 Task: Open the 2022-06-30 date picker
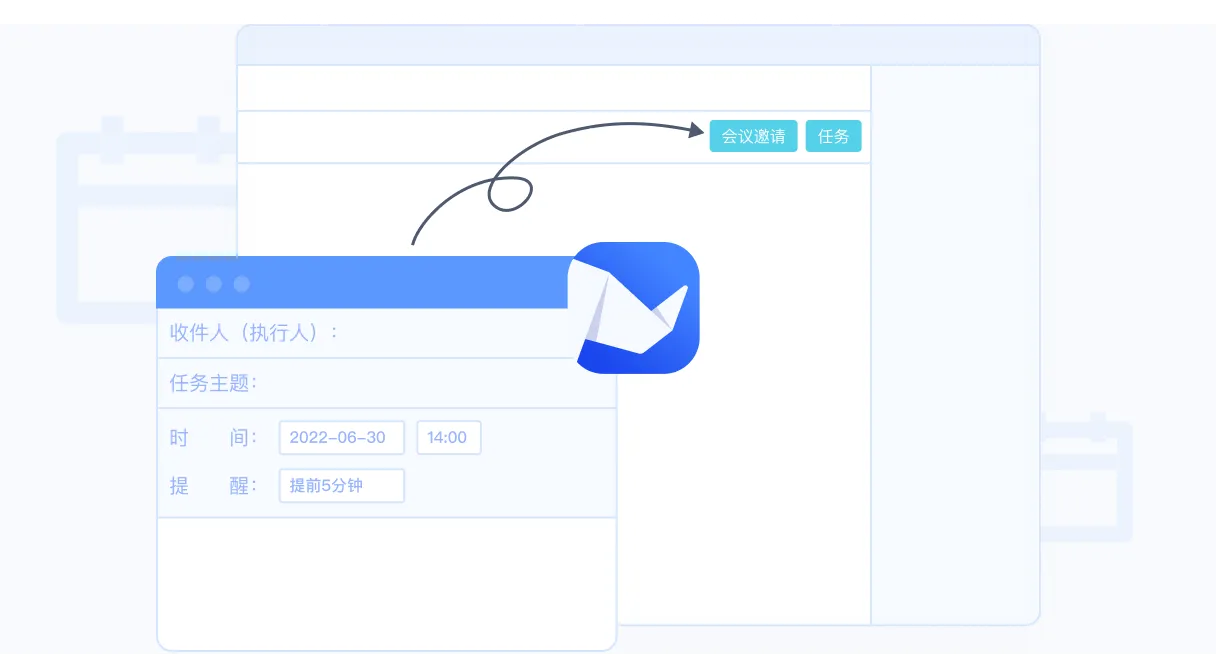(x=341, y=438)
